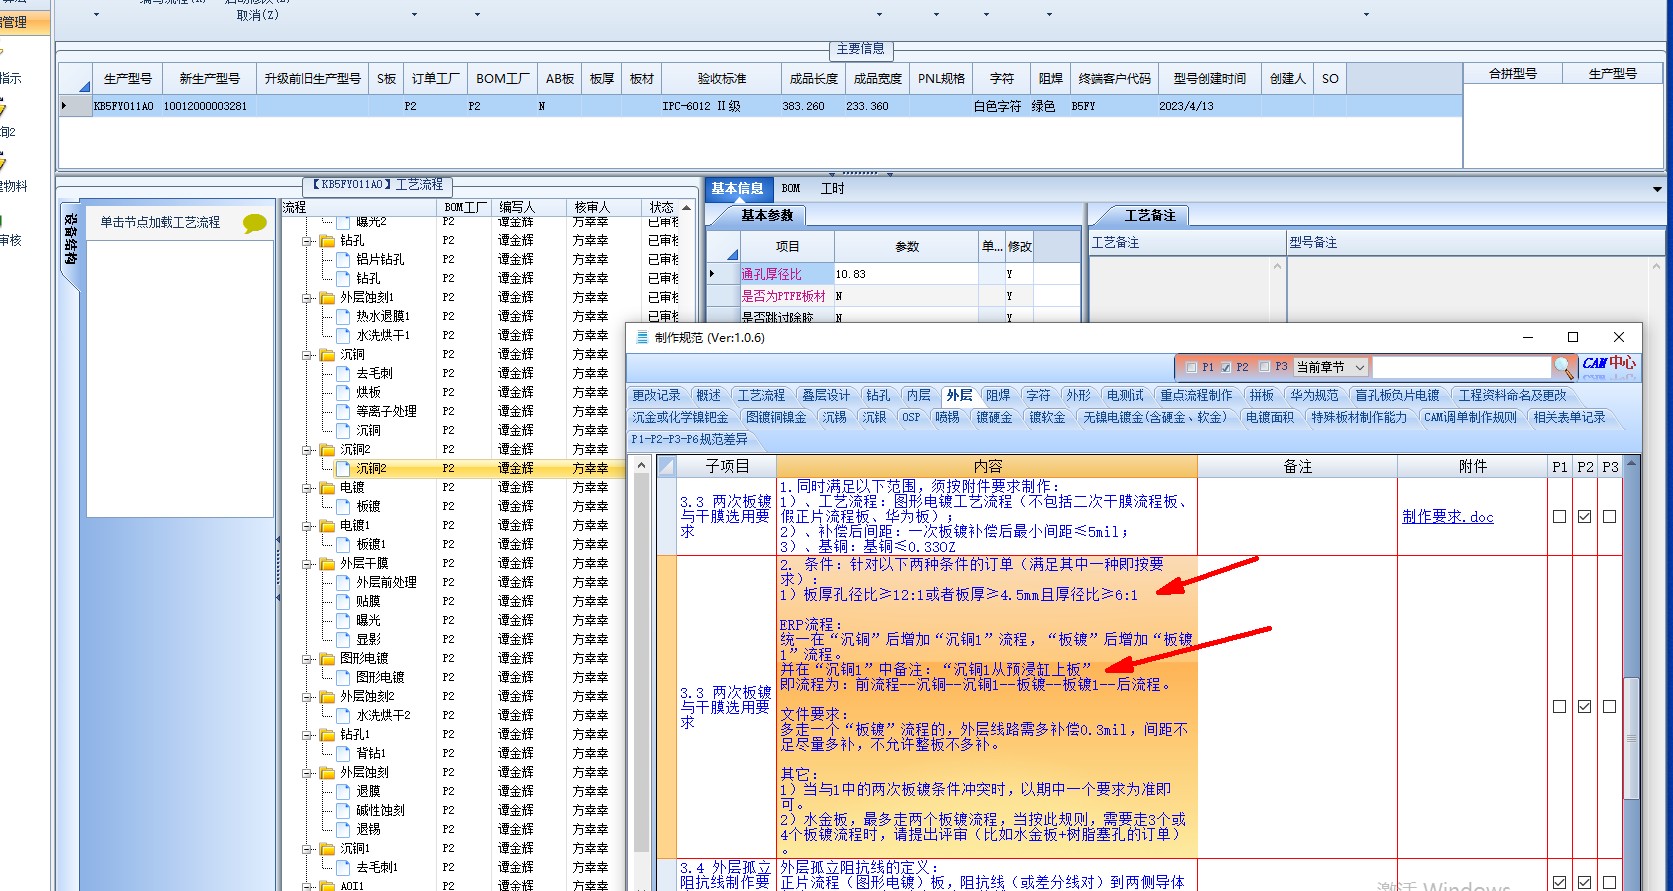Click the search text field in 制作规范 toolbar
The height and width of the screenshot is (891, 1673).
coord(1462,367)
